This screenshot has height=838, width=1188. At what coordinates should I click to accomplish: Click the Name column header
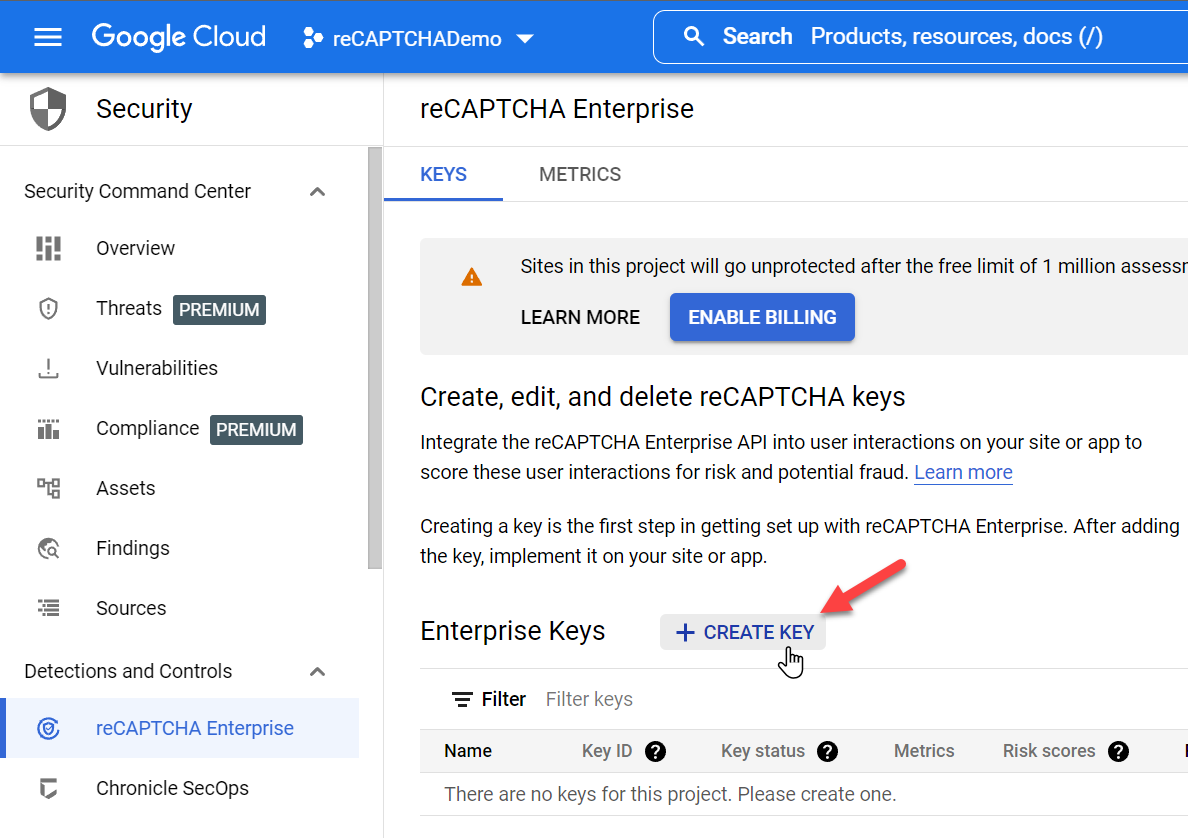click(467, 751)
